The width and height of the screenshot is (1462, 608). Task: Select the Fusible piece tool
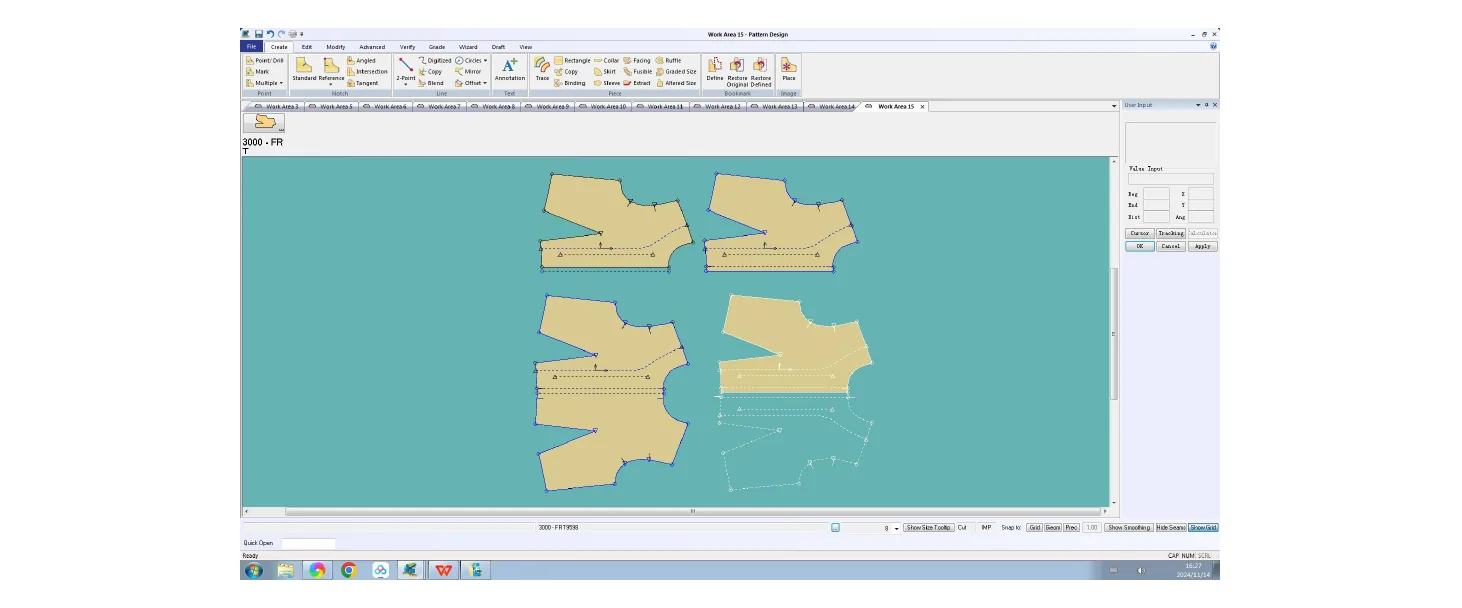(x=638, y=72)
